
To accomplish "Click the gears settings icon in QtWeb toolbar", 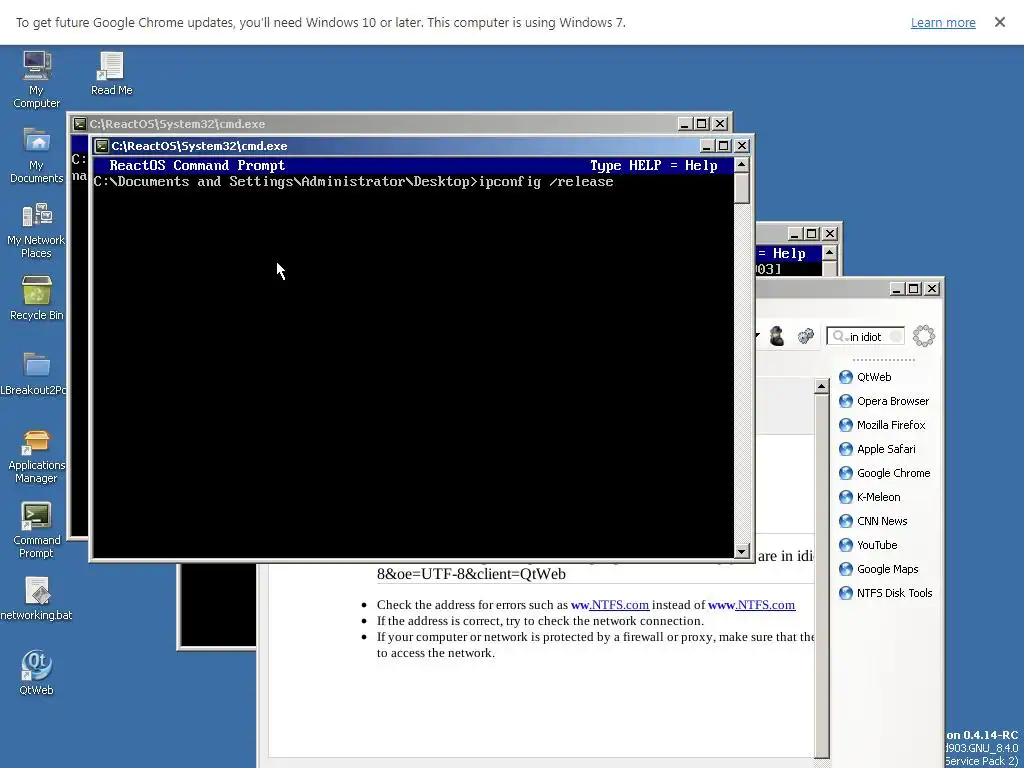I will click(x=805, y=336).
